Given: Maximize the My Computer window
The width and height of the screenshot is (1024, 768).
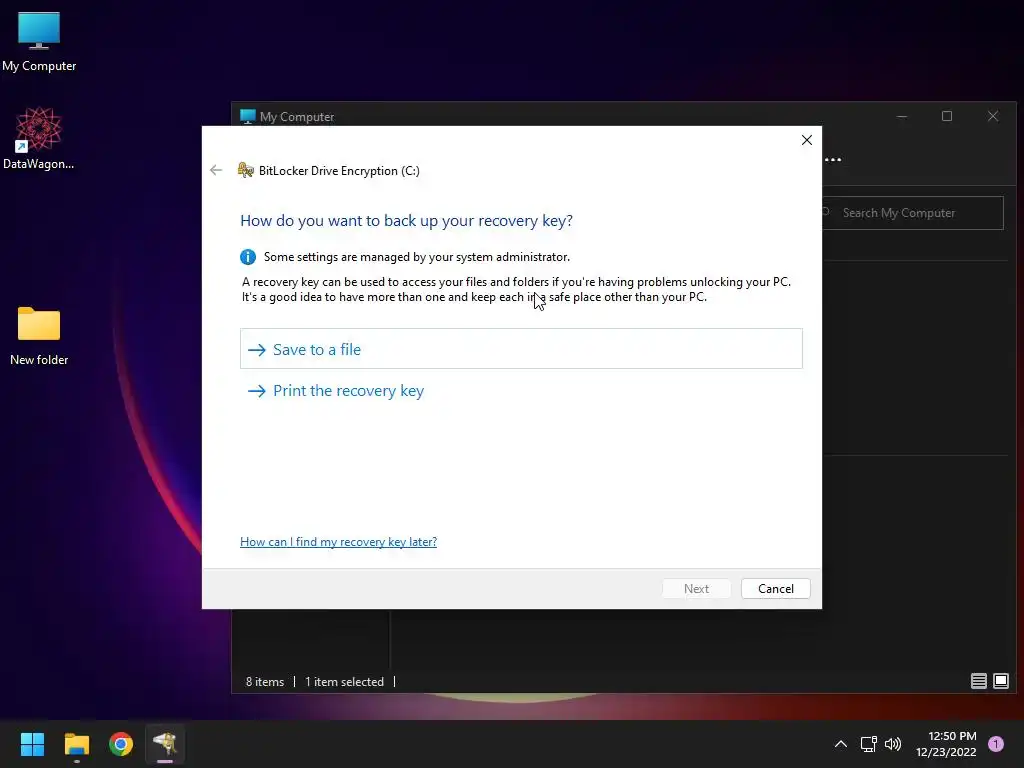Looking at the screenshot, I should (x=946, y=116).
